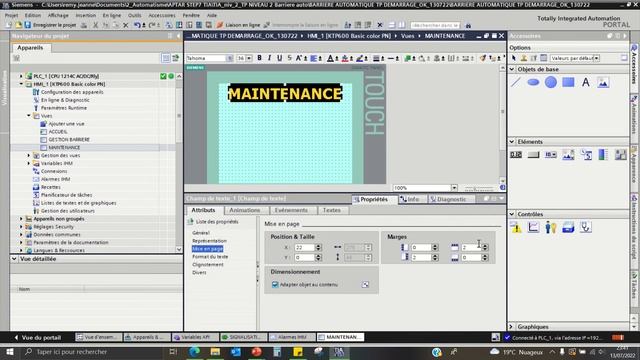The image size is (640, 360).
Task: Open the 'Valeurs par défaut' dropdown
Action: (x=596, y=58)
